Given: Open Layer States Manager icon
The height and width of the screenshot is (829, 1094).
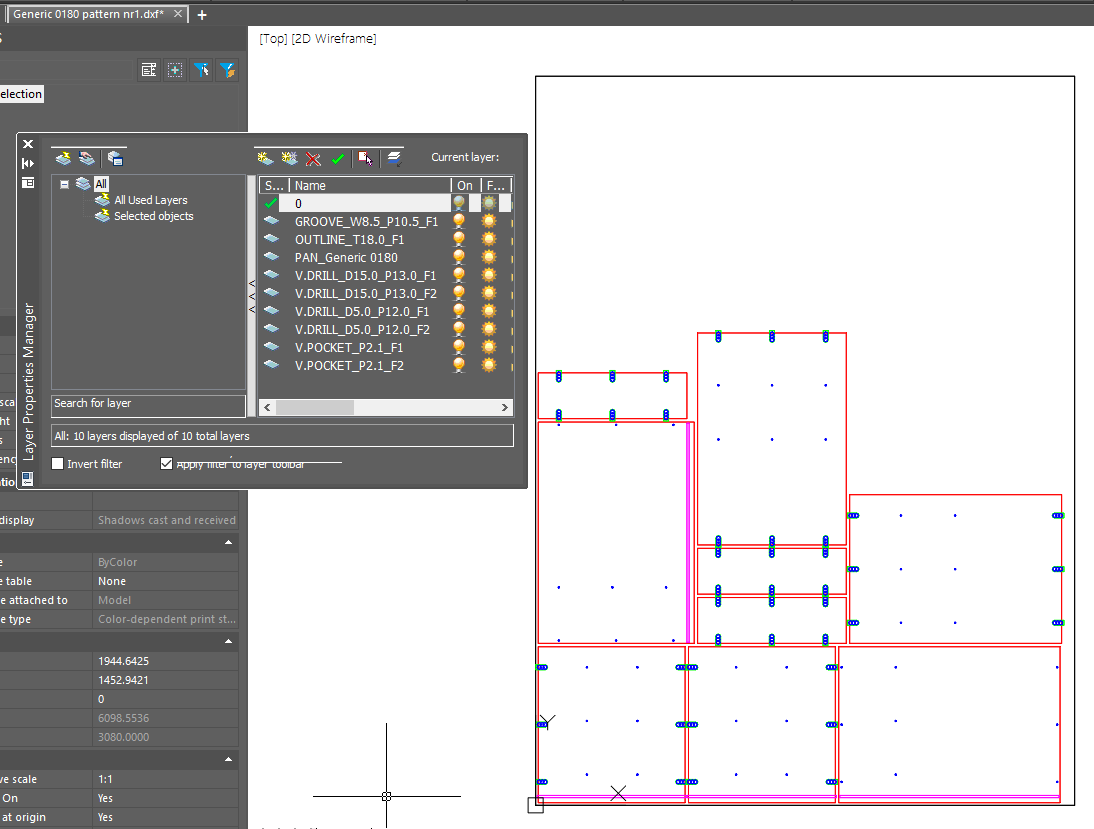Looking at the screenshot, I should (116, 158).
